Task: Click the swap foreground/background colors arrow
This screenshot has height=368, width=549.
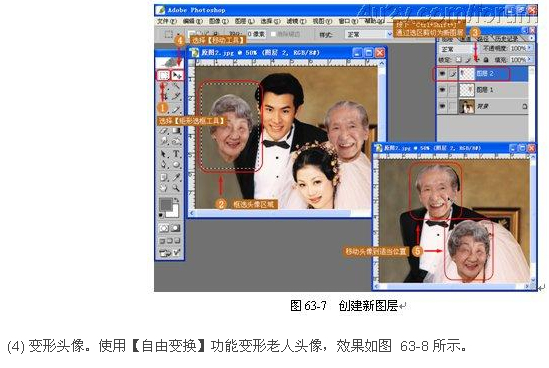Action: pos(177,200)
